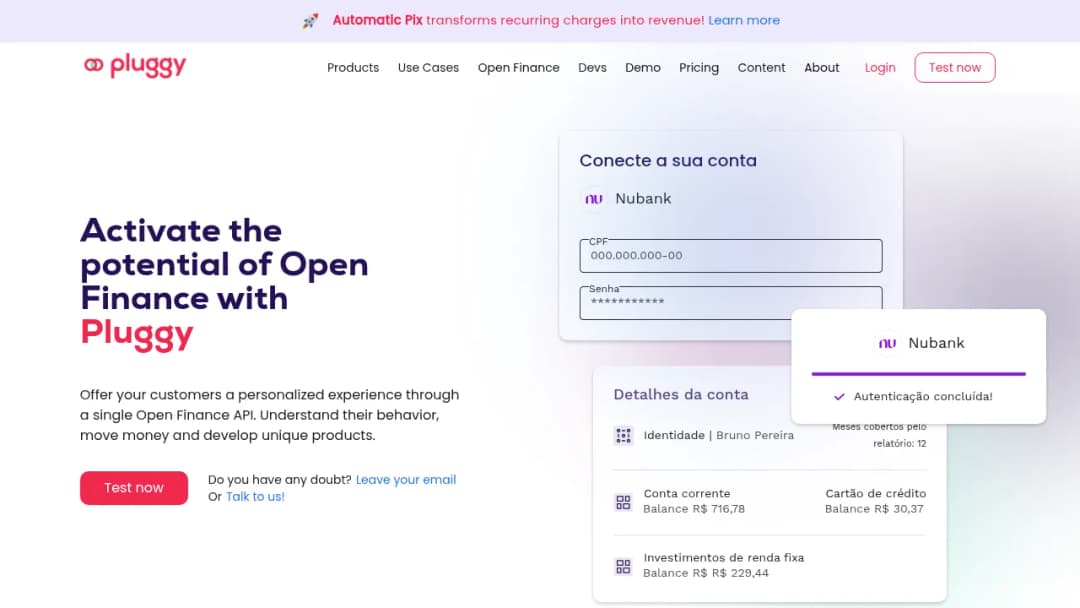This screenshot has width=1080, height=608.
Task: Click the Senha password field
Action: 731,302
